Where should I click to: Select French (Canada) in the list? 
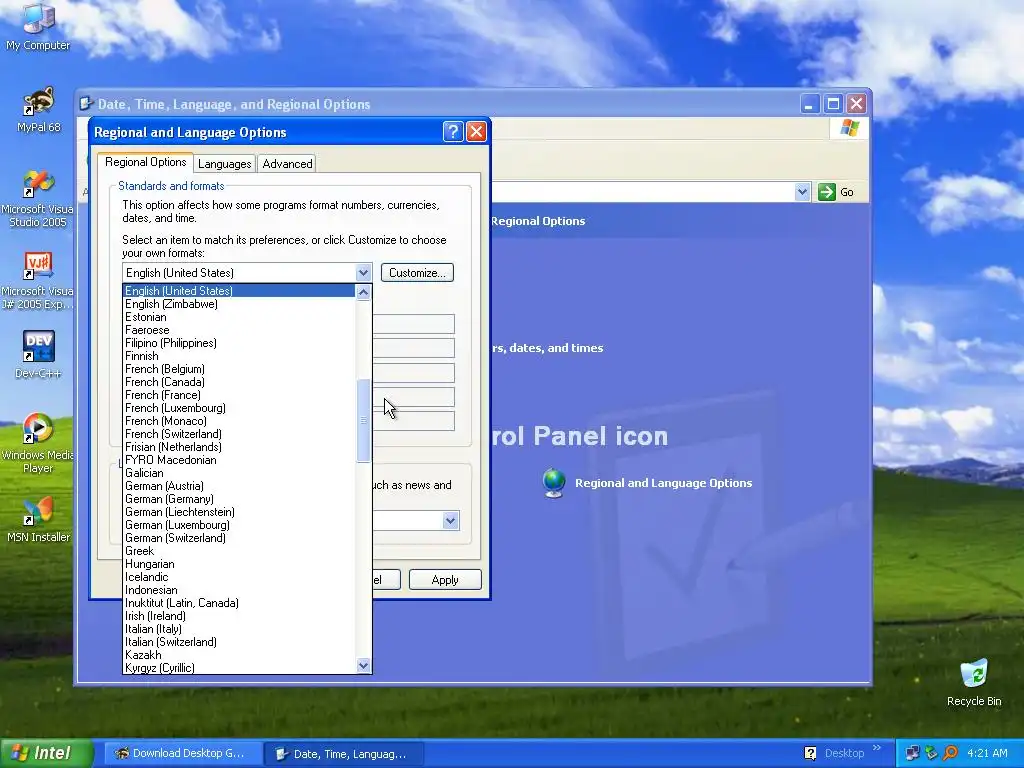click(239, 382)
